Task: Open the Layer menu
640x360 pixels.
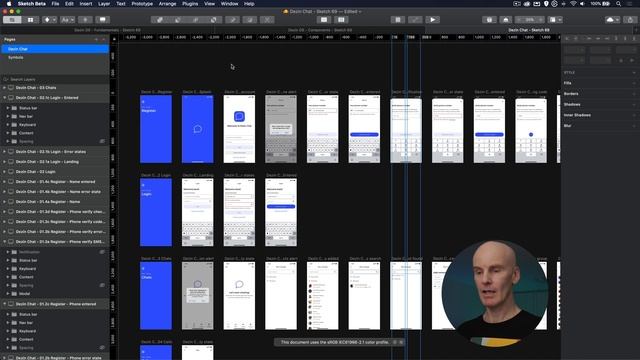Action: point(104,4)
